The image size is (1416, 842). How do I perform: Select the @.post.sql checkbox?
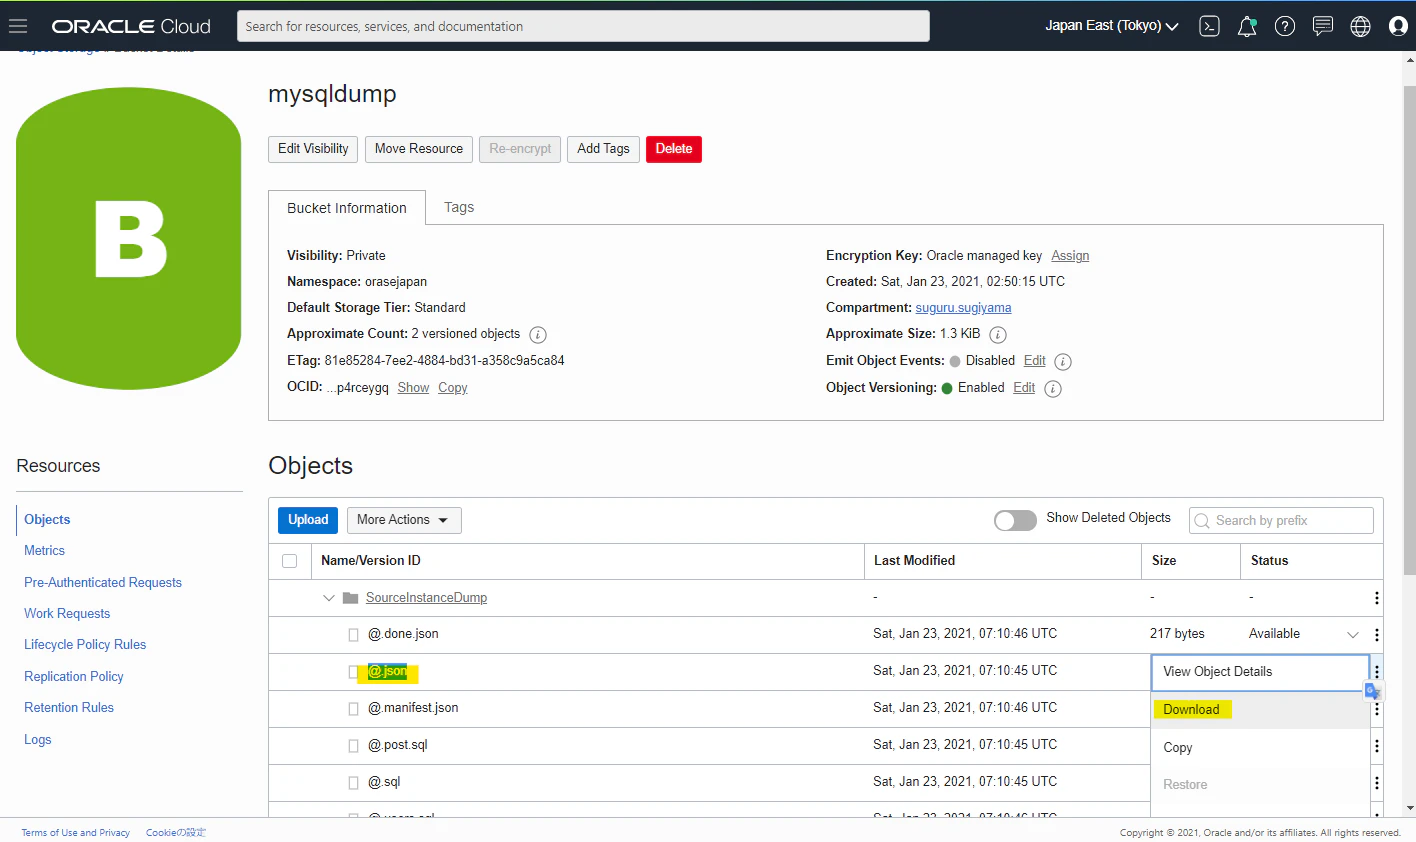353,746
